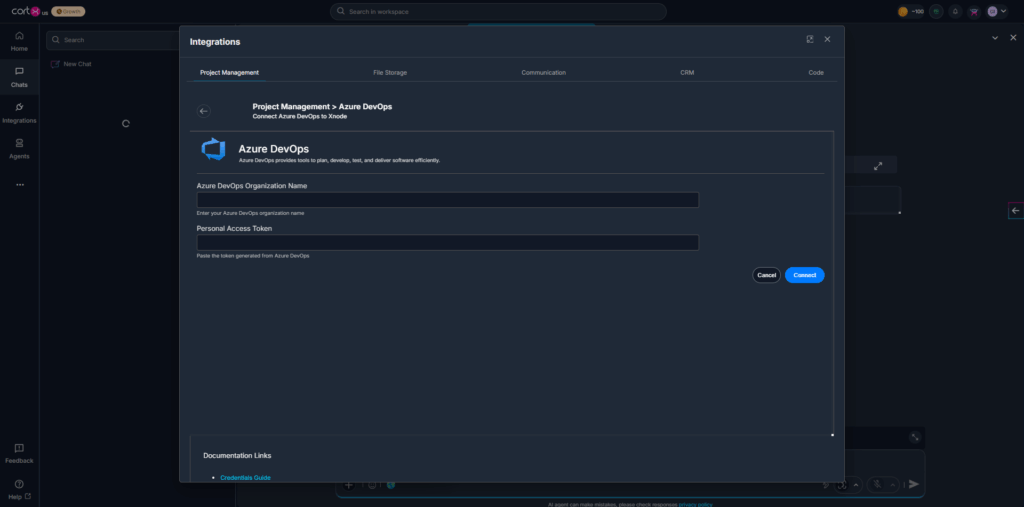This screenshot has height=507, width=1024.
Task: Click the Project Management > Azure DevOps breadcrumb
Action: (x=322, y=106)
